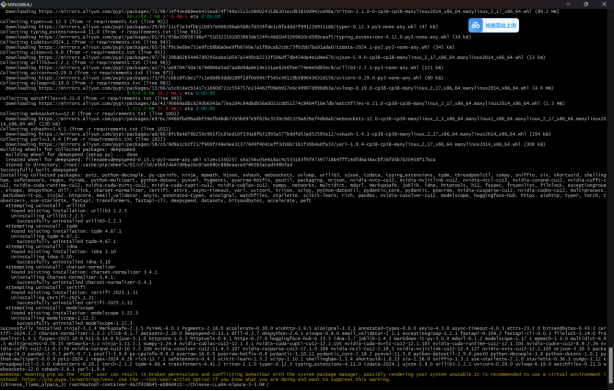Click the line 'Attempting uninstall: idna'
The image size is (614, 391).
pos(42,247)
